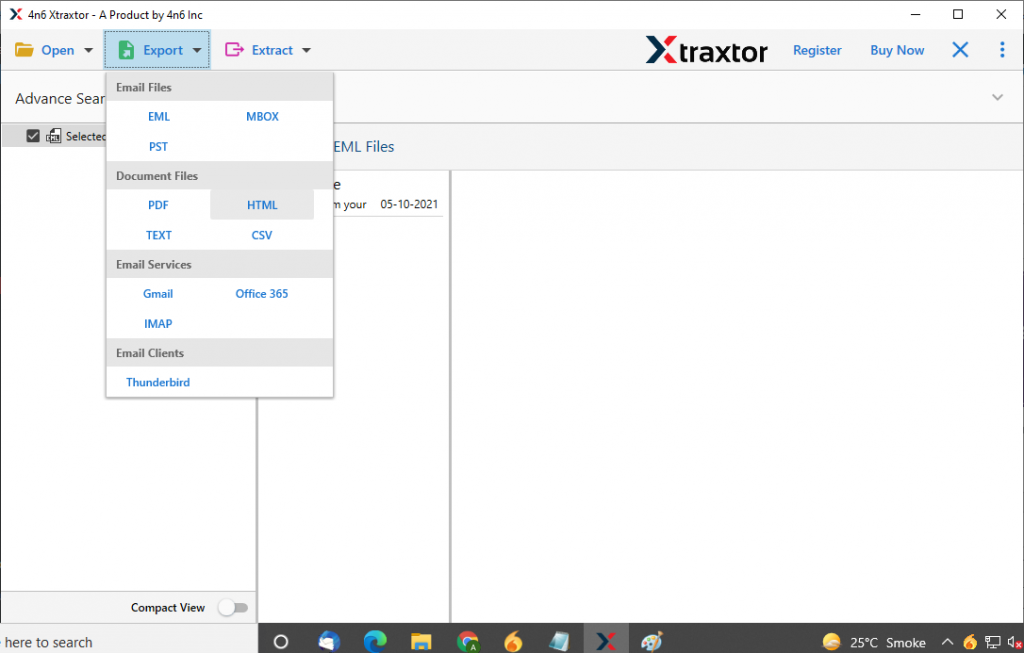This screenshot has width=1024, height=653.
Task: Select the yellow Open folder icon
Action: point(25,49)
